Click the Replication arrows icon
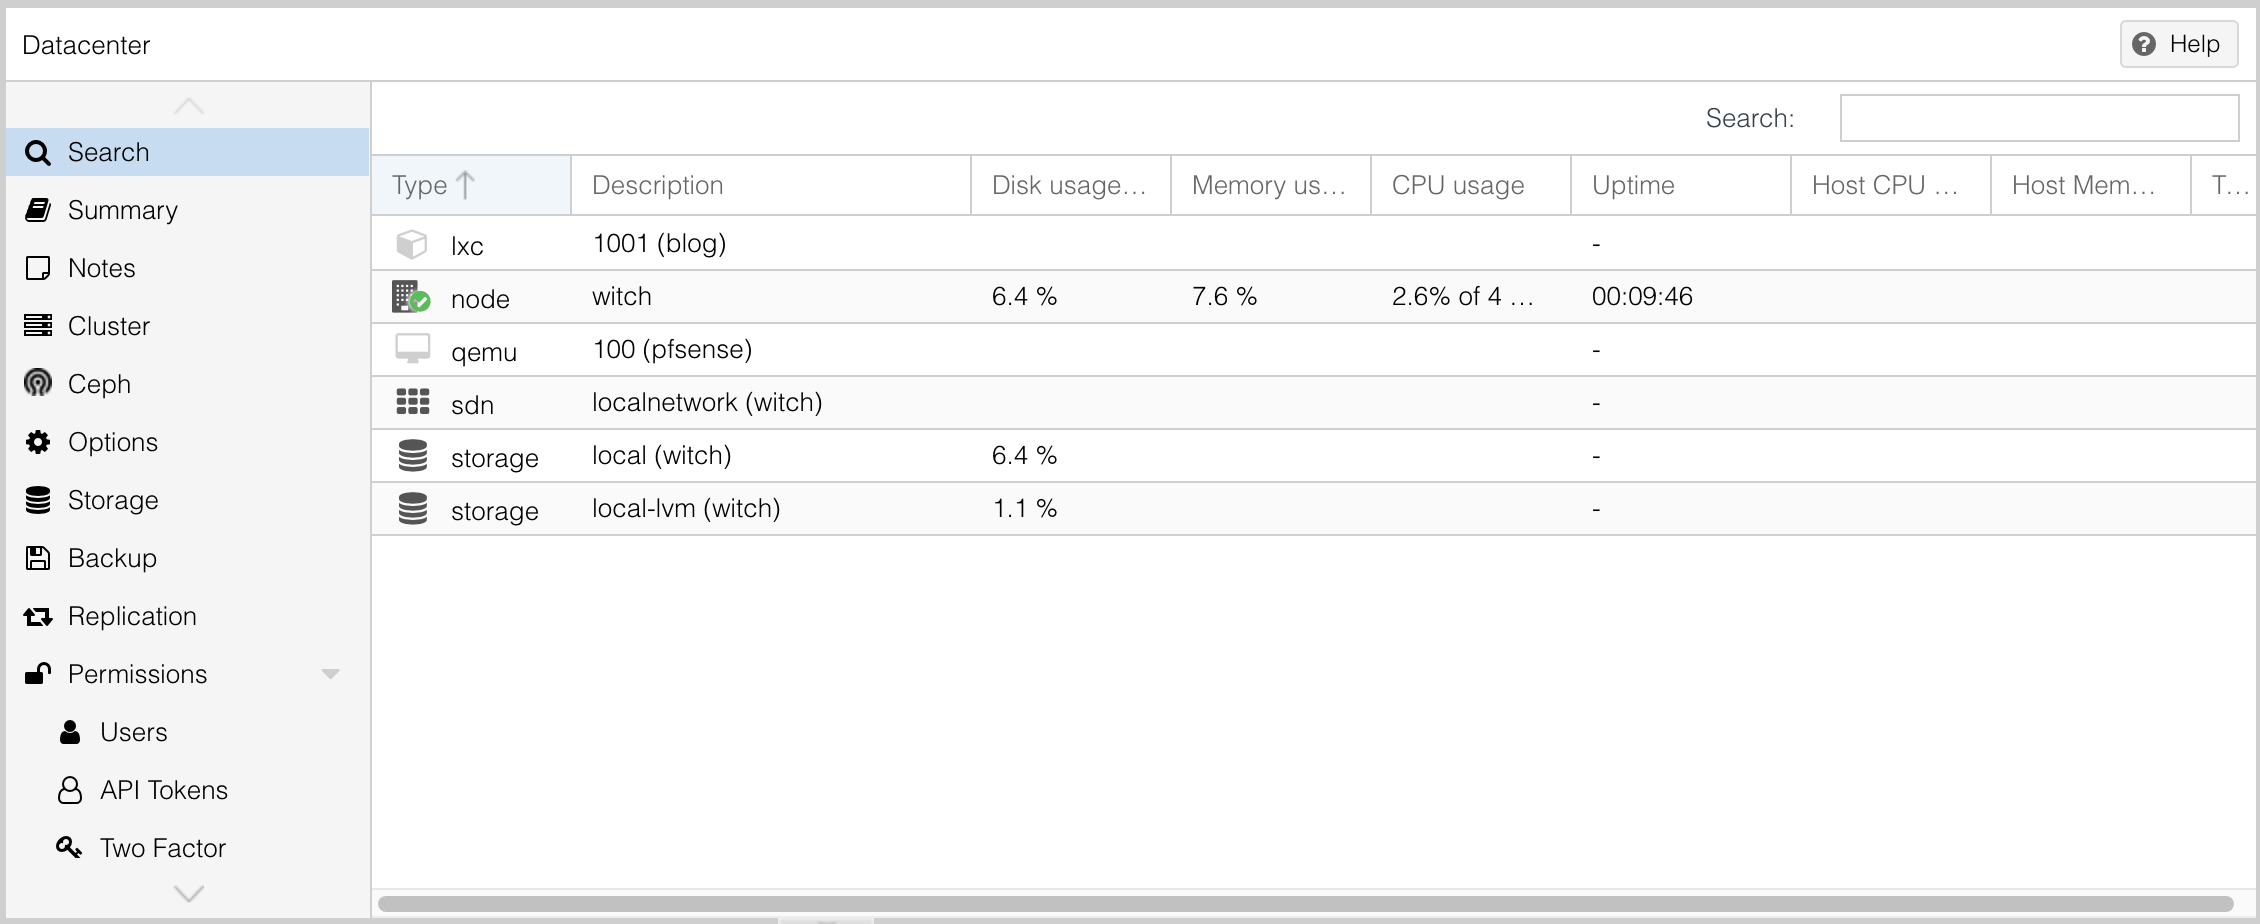Image resolution: width=2260 pixels, height=924 pixels. tap(38, 616)
